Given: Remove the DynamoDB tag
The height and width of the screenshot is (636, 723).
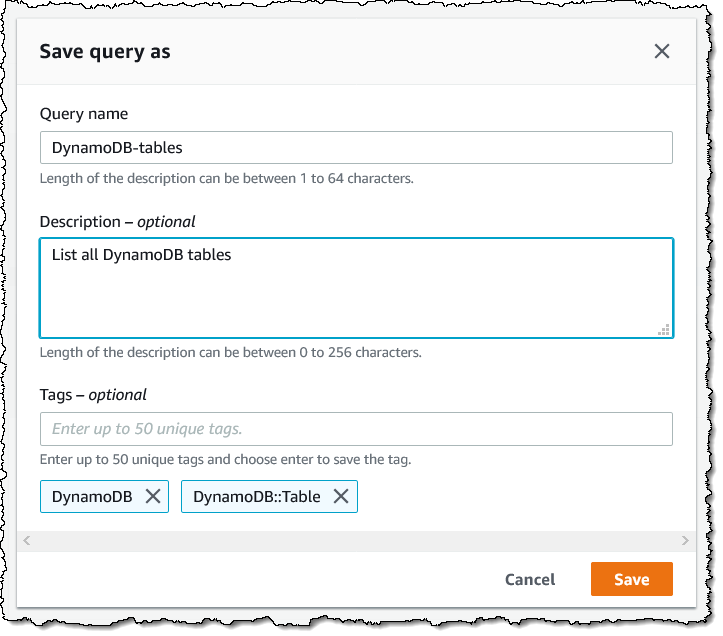Looking at the screenshot, I should [153, 496].
